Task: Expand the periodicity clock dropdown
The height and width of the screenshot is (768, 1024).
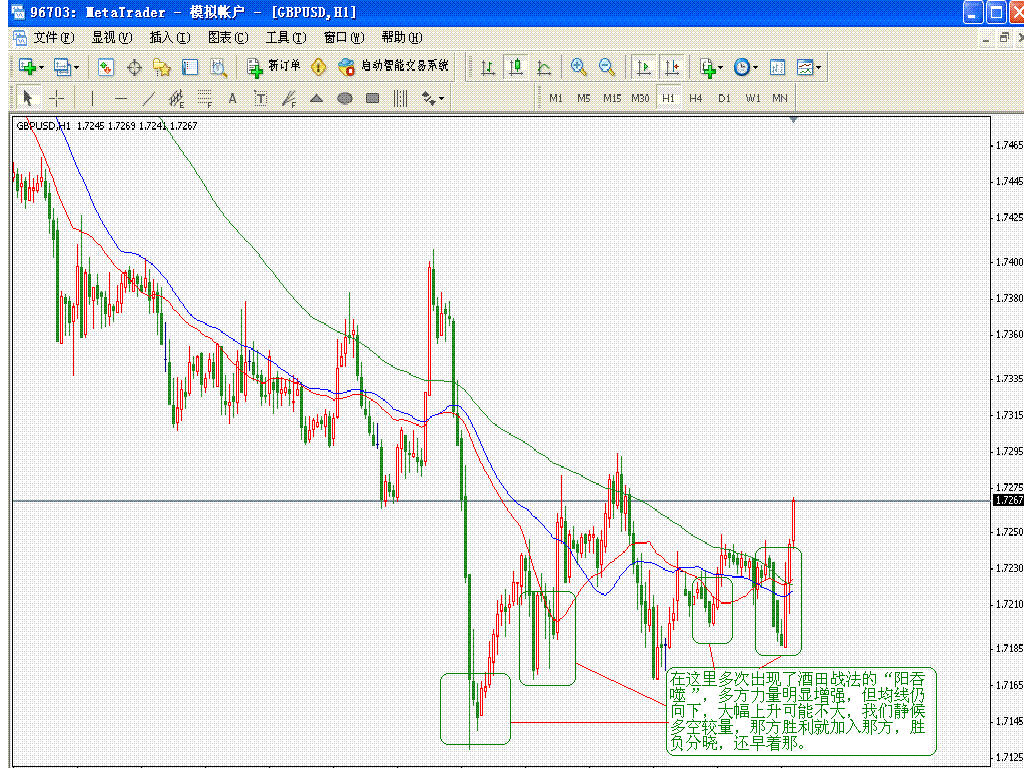Action: tap(755, 67)
